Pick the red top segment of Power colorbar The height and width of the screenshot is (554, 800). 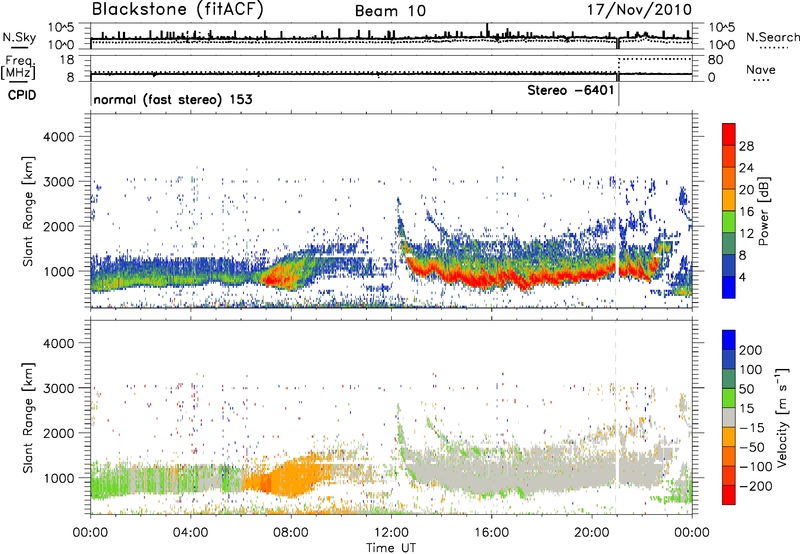(729, 134)
